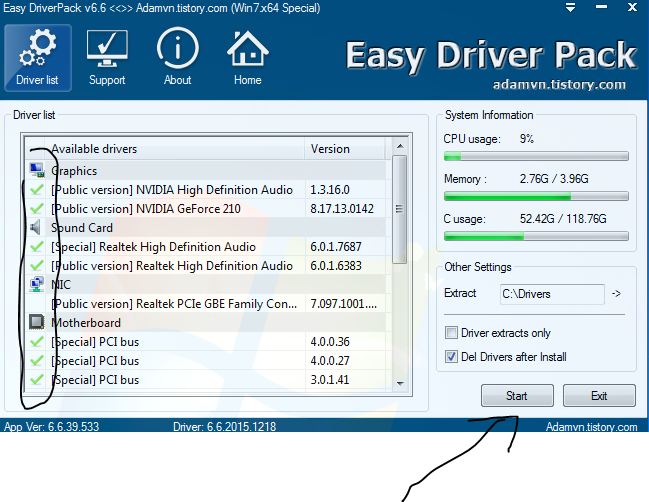Image resolution: width=649 pixels, height=502 pixels.
Task: Select the Realtek PCIe GBE Family Controller row
Action: [206, 303]
